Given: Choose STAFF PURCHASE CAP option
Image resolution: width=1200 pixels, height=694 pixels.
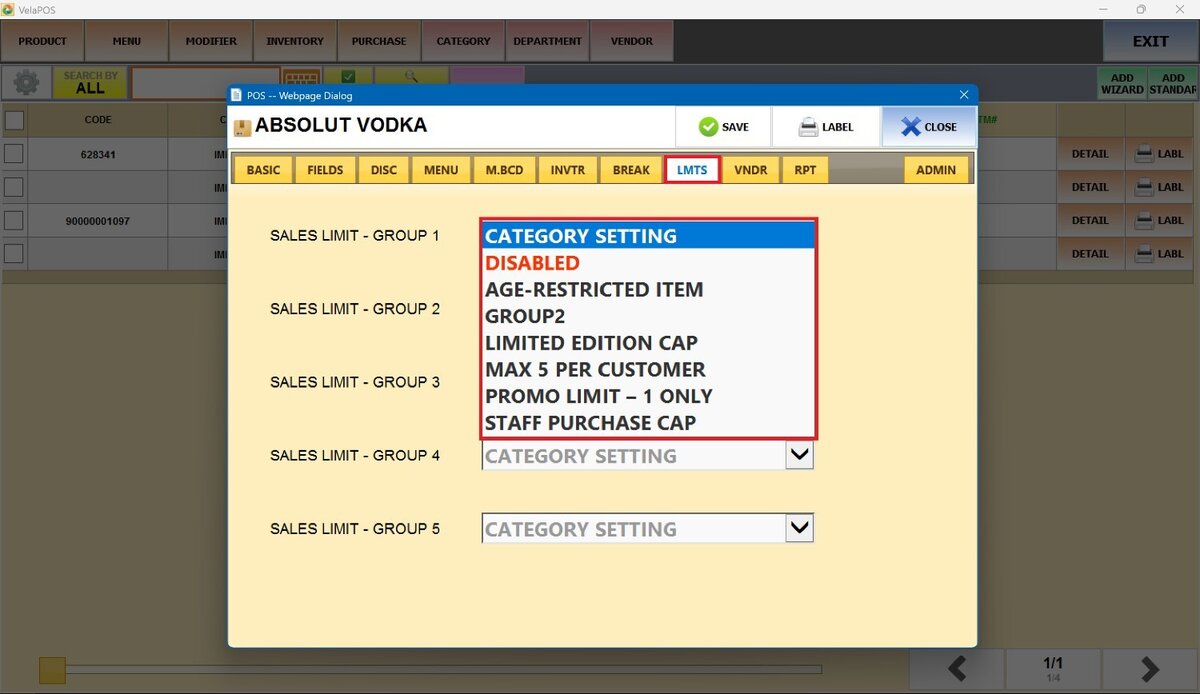Looking at the screenshot, I should coord(648,423).
